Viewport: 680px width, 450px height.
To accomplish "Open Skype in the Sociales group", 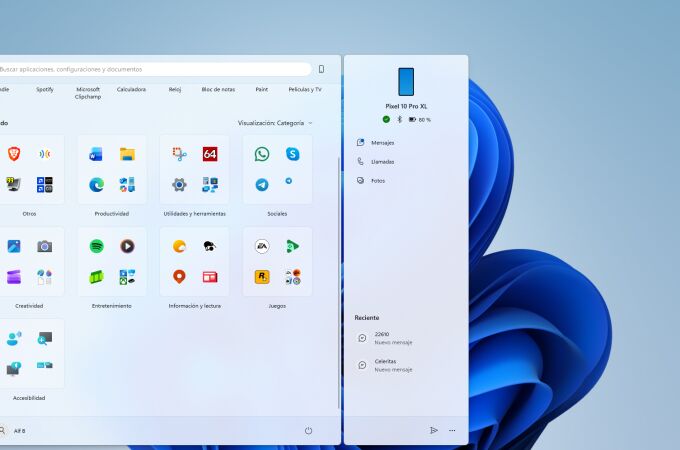I will [293, 154].
